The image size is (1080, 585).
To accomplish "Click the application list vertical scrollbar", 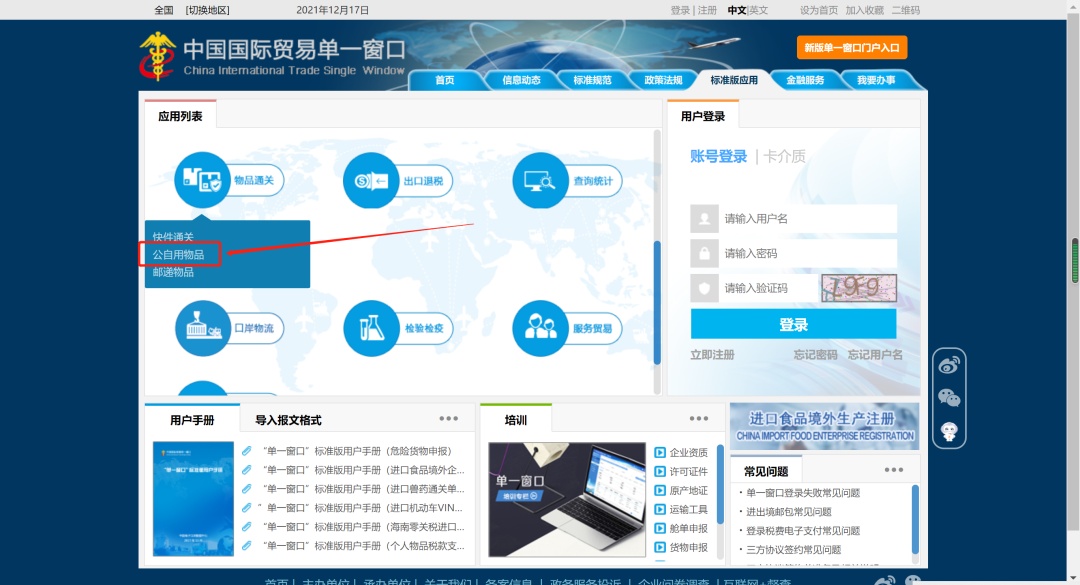I will pos(657,302).
